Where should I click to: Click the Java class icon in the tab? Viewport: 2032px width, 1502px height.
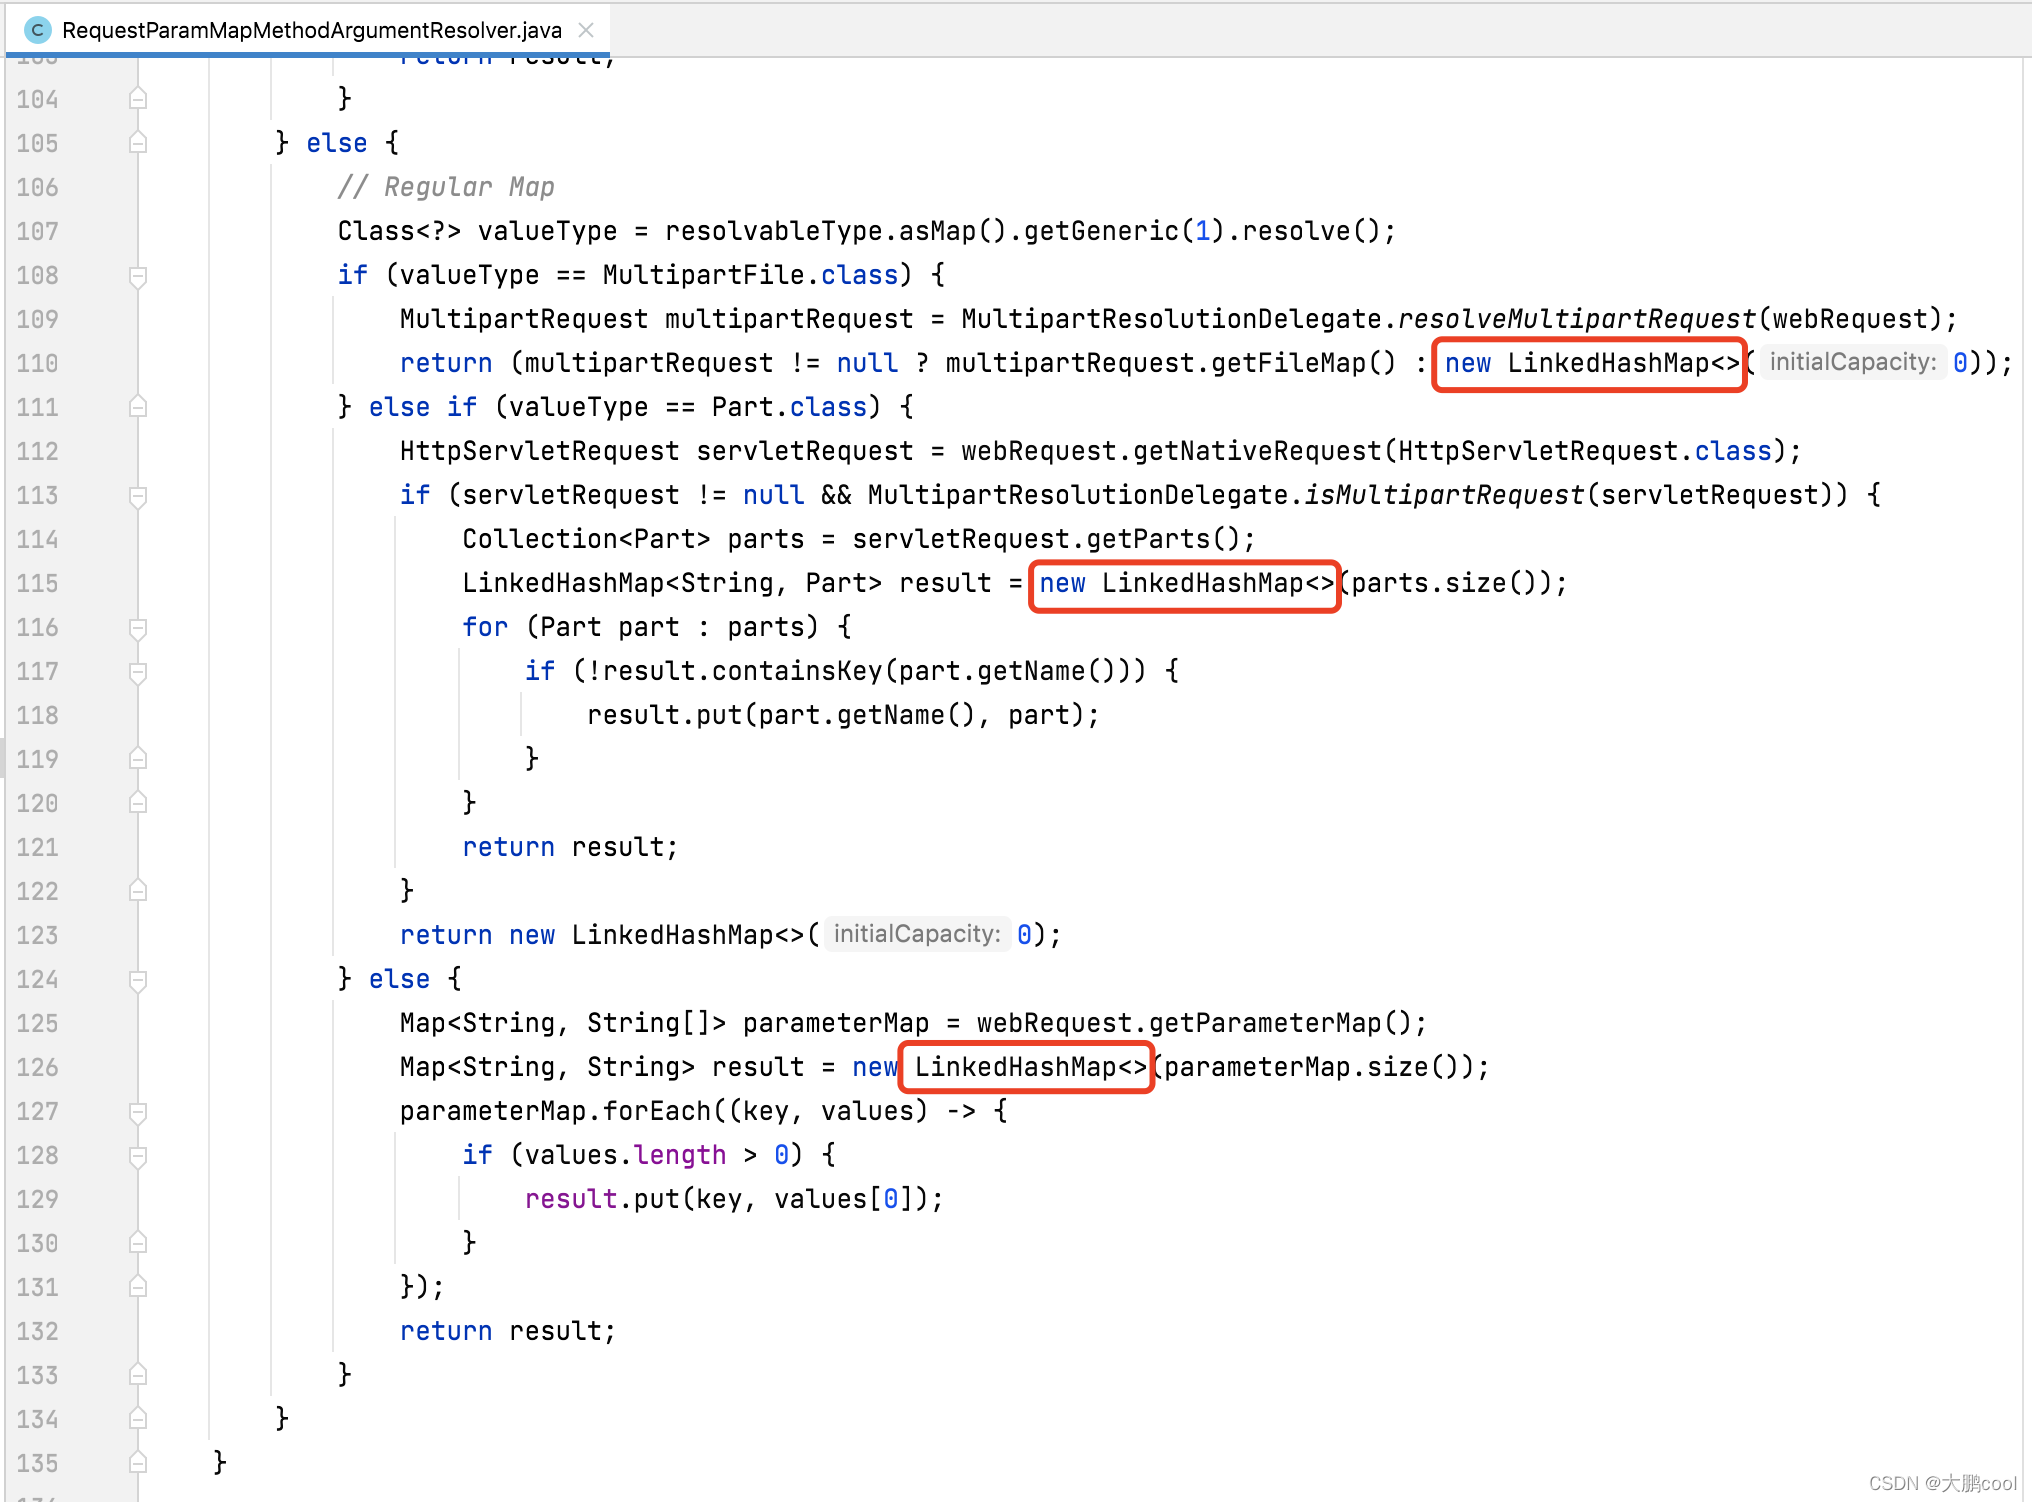click(37, 30)
